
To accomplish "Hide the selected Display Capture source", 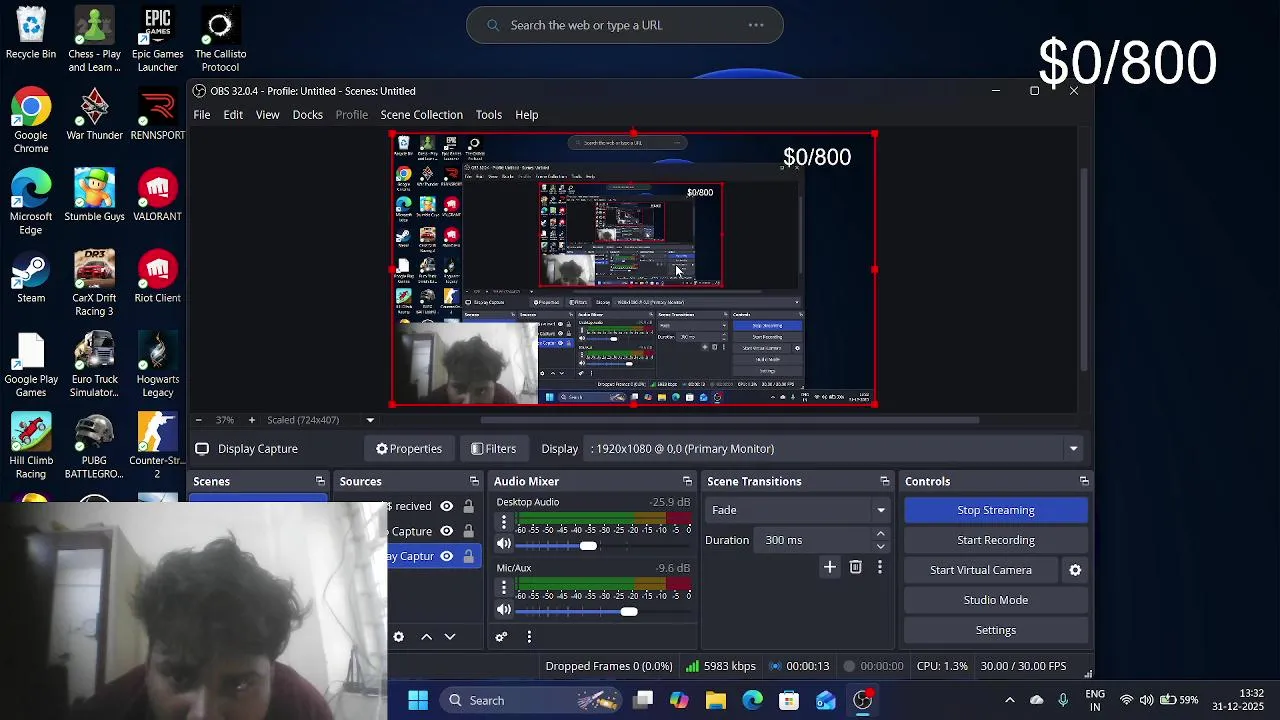I will (447, 556).
